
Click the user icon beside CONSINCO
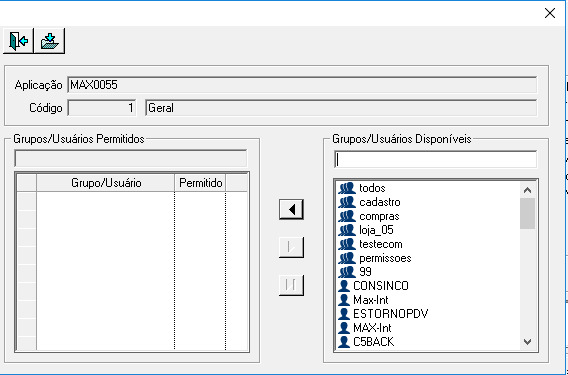click(344, 286)
